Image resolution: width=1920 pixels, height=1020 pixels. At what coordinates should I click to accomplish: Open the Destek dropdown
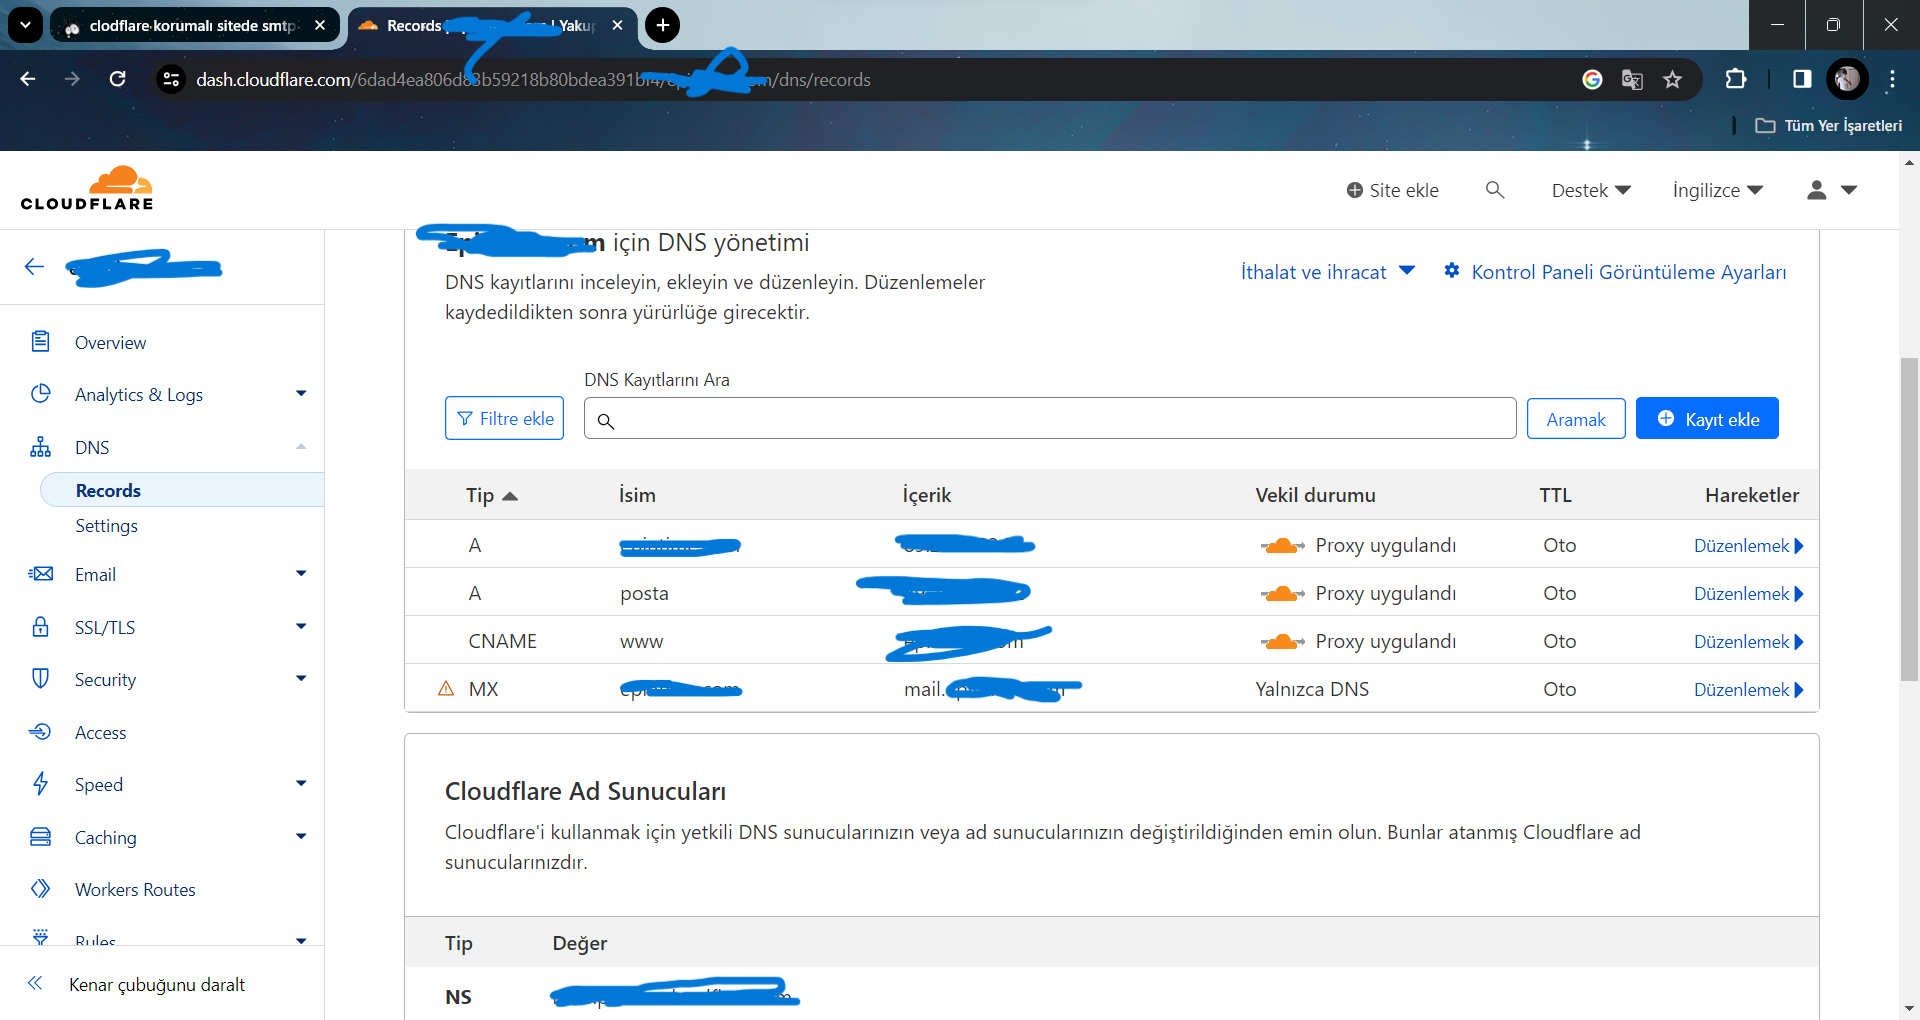click(x=1591, y=190)
